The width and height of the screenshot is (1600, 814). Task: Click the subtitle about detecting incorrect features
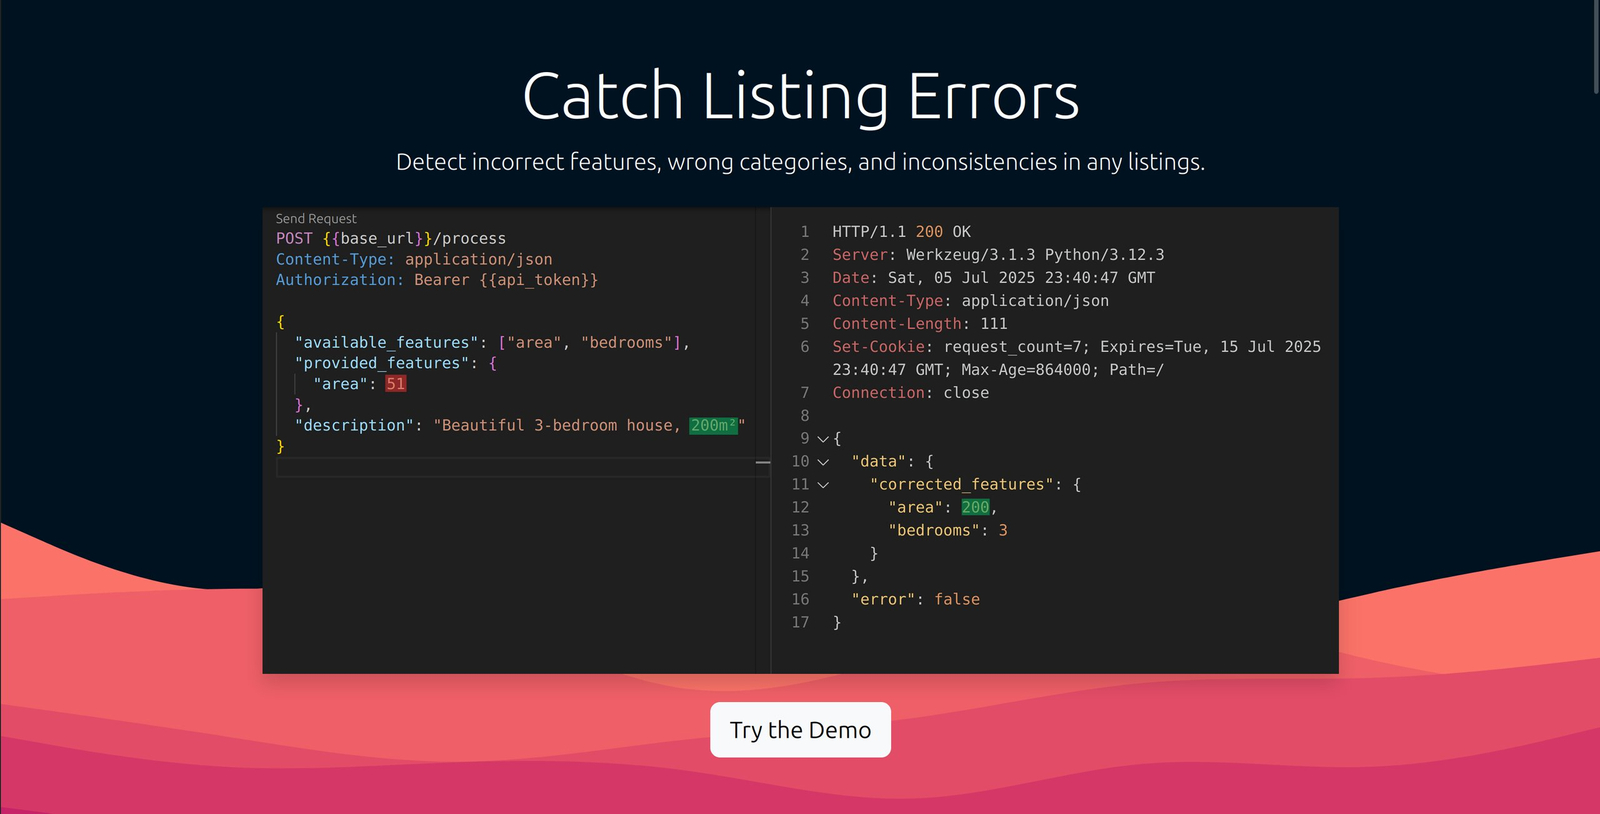coord(800,162)
